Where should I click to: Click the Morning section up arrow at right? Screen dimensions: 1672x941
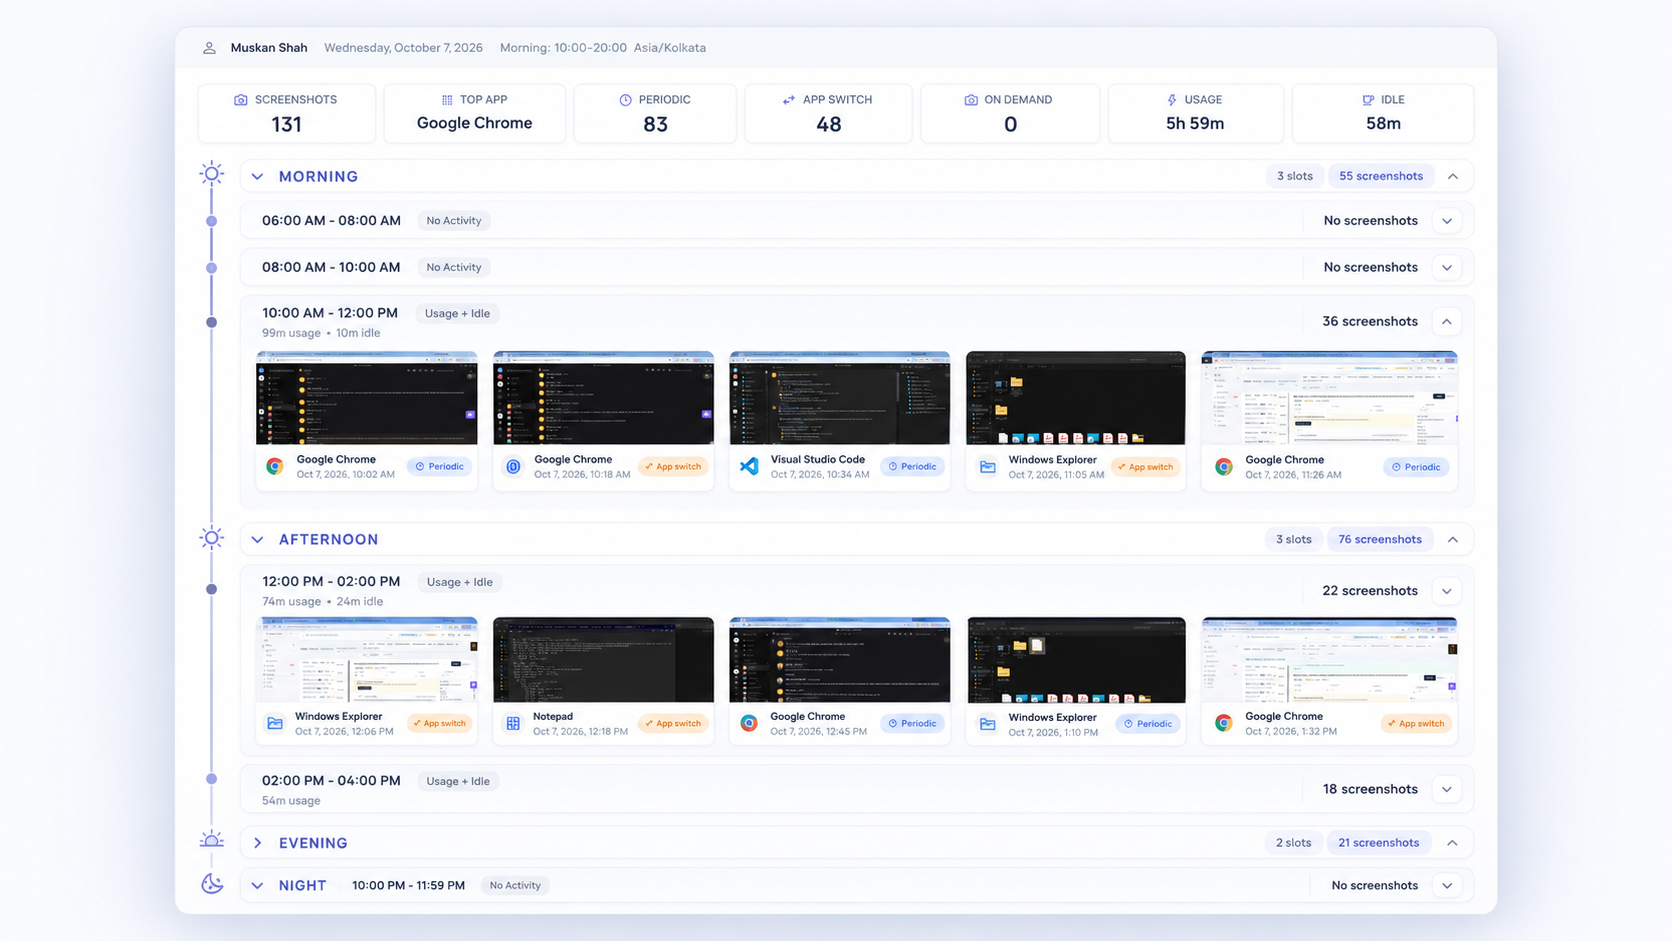(x=1453, y=176)
